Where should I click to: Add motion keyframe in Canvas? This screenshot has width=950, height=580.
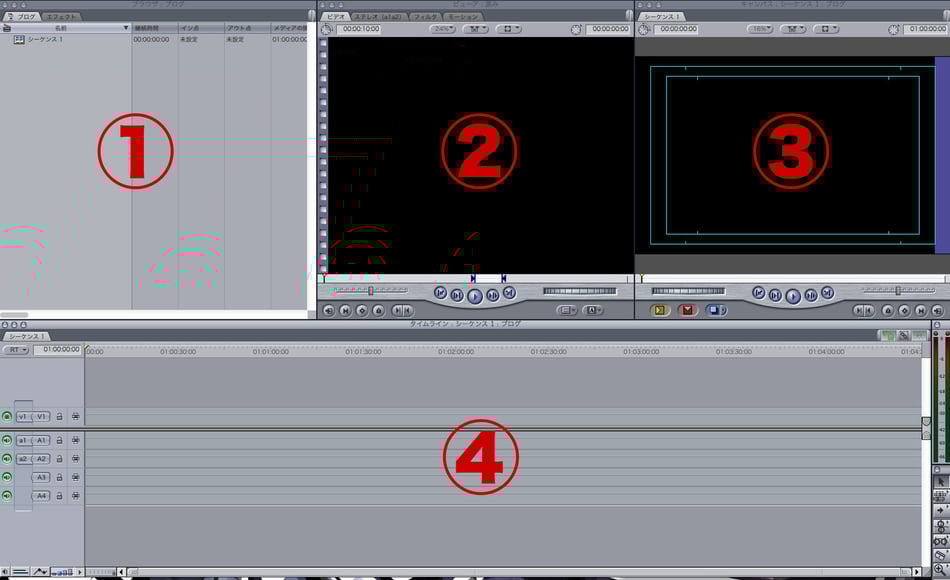905,310
